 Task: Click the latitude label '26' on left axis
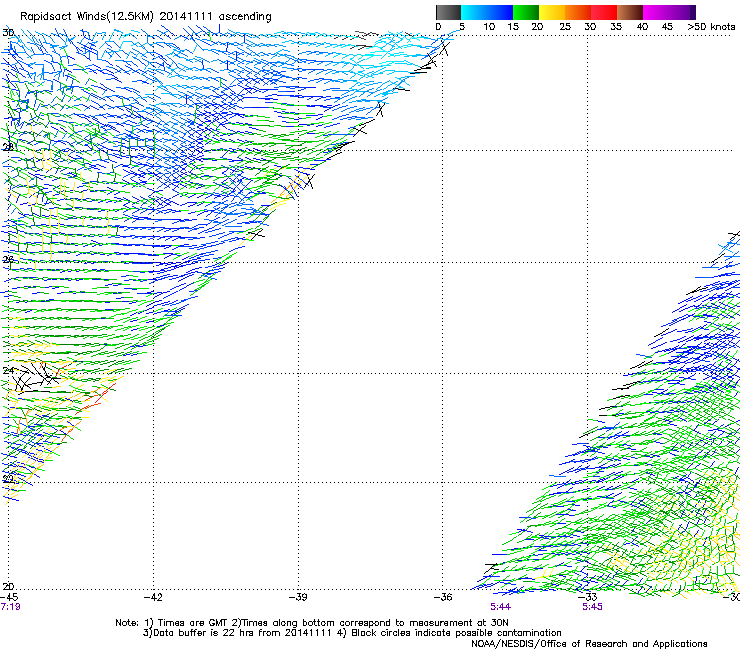(8, 259)
